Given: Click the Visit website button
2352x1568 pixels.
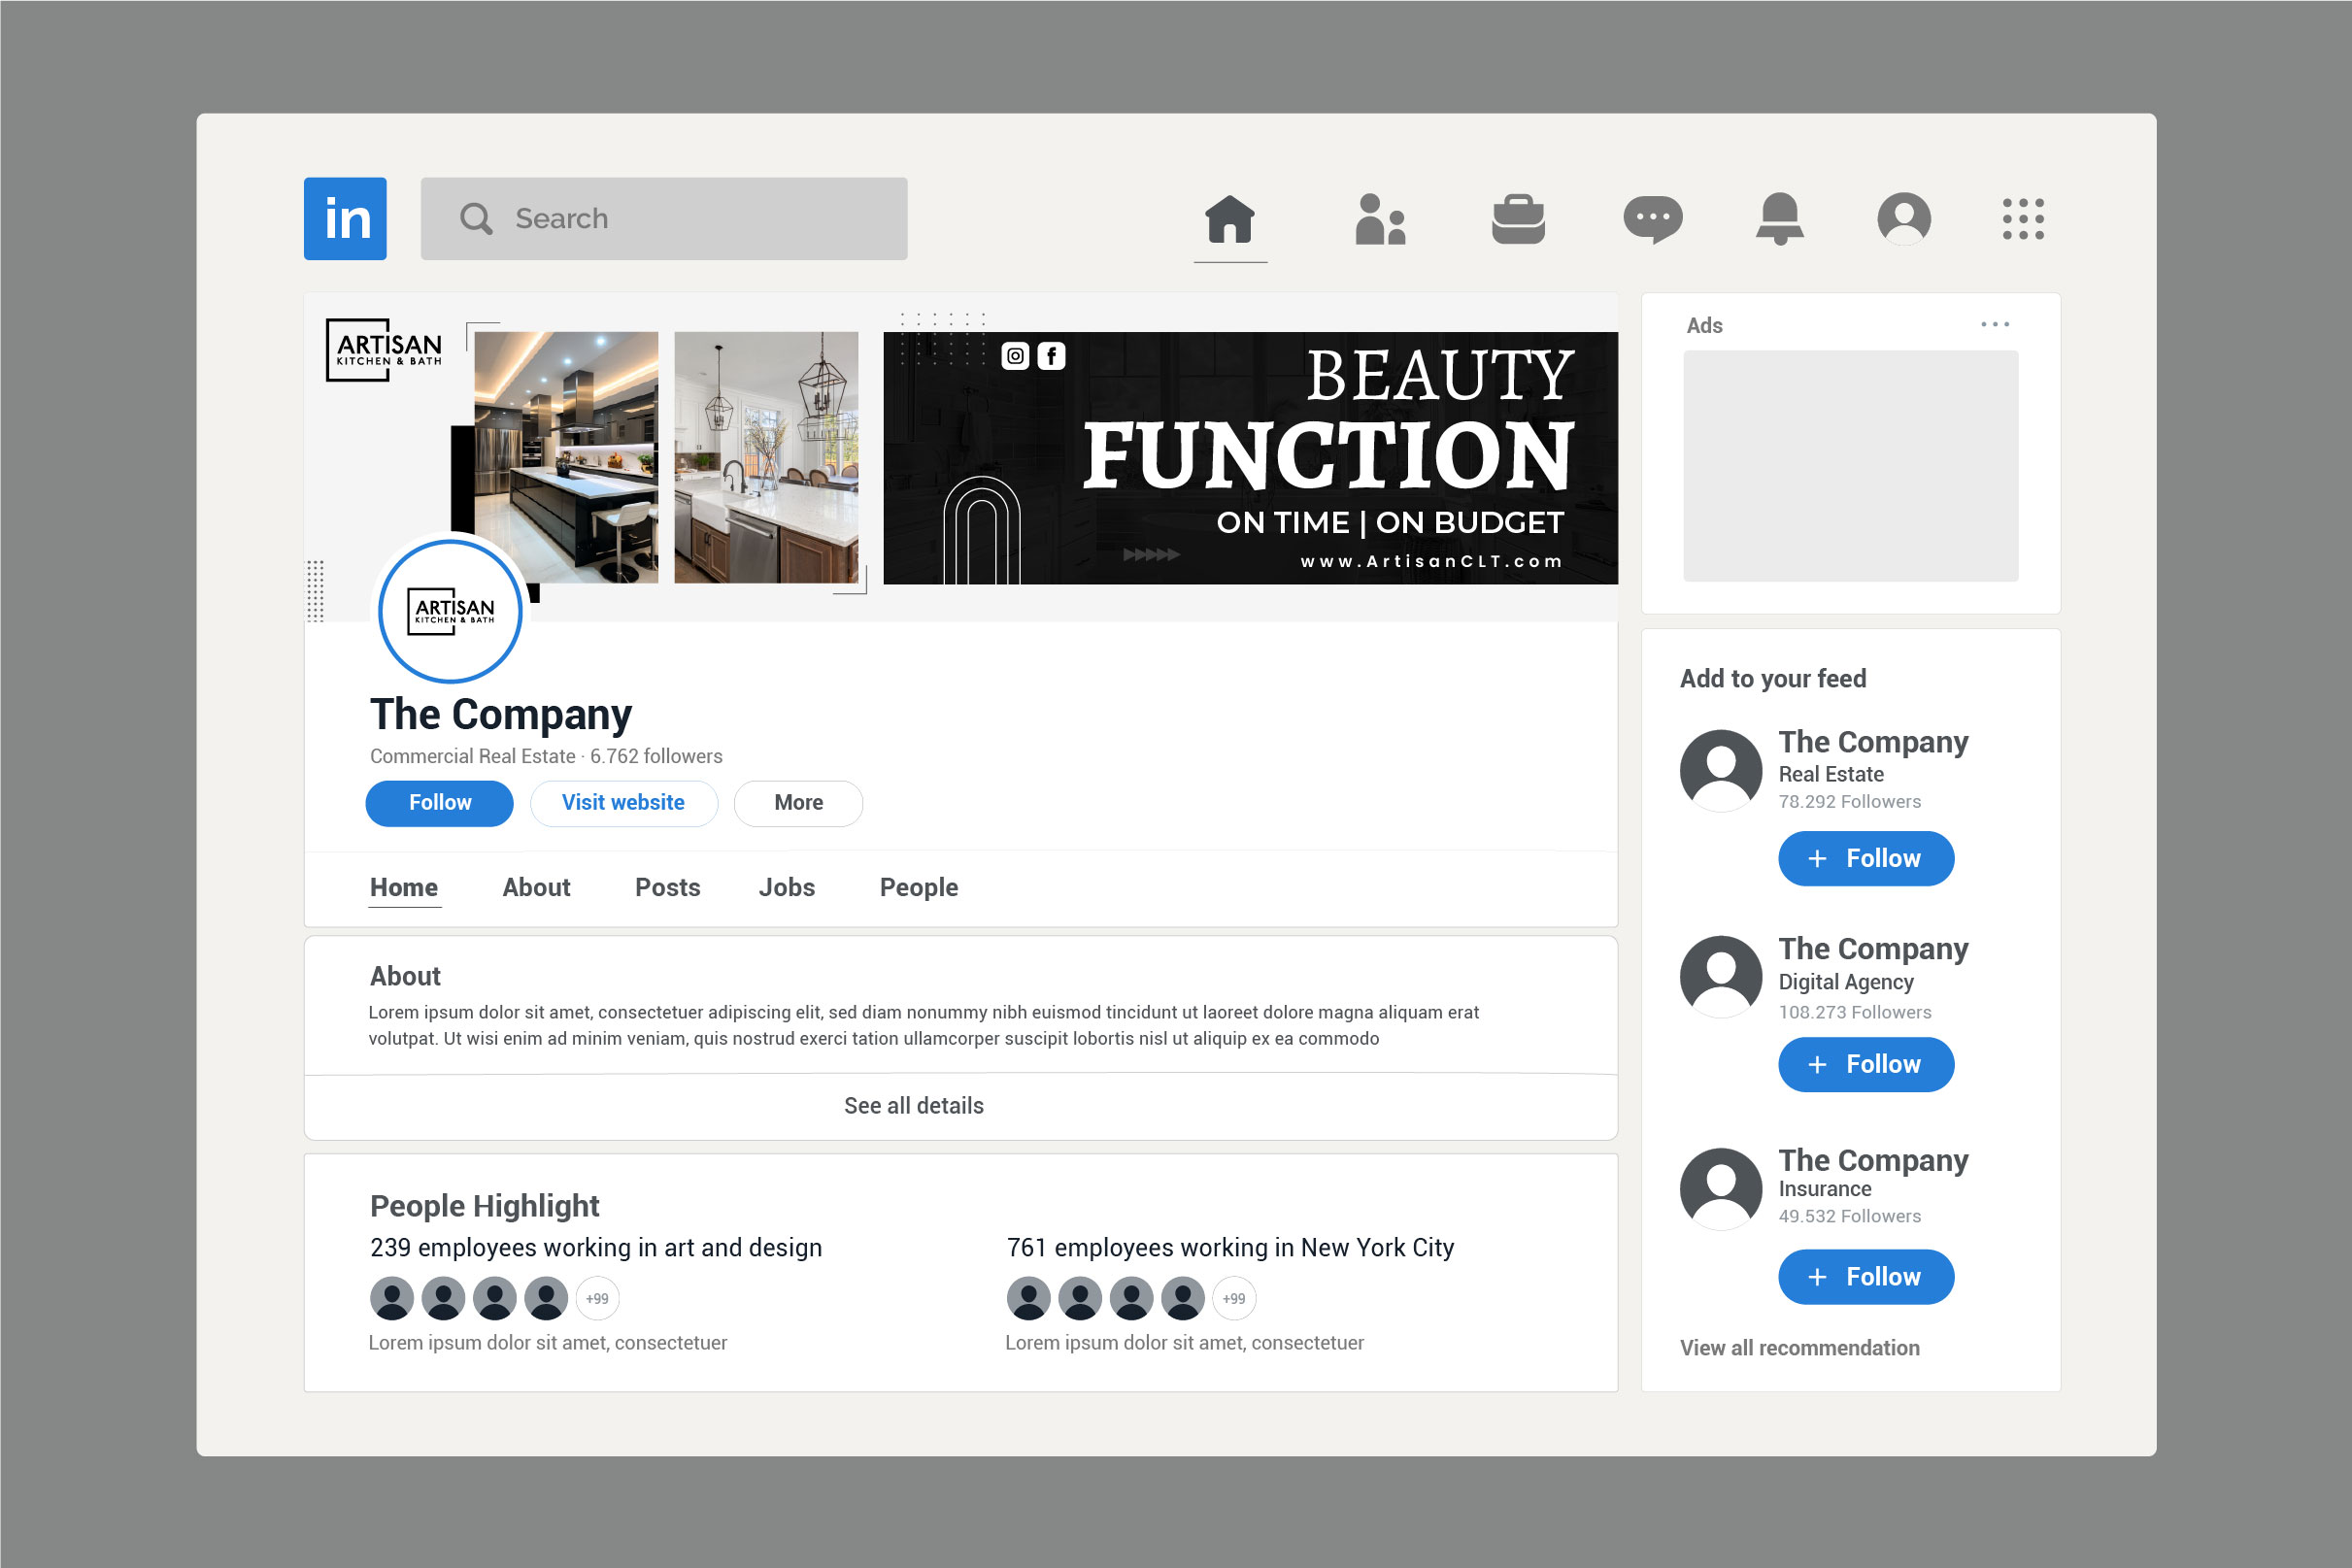Looking at the screenshot, I should (623, 803).
